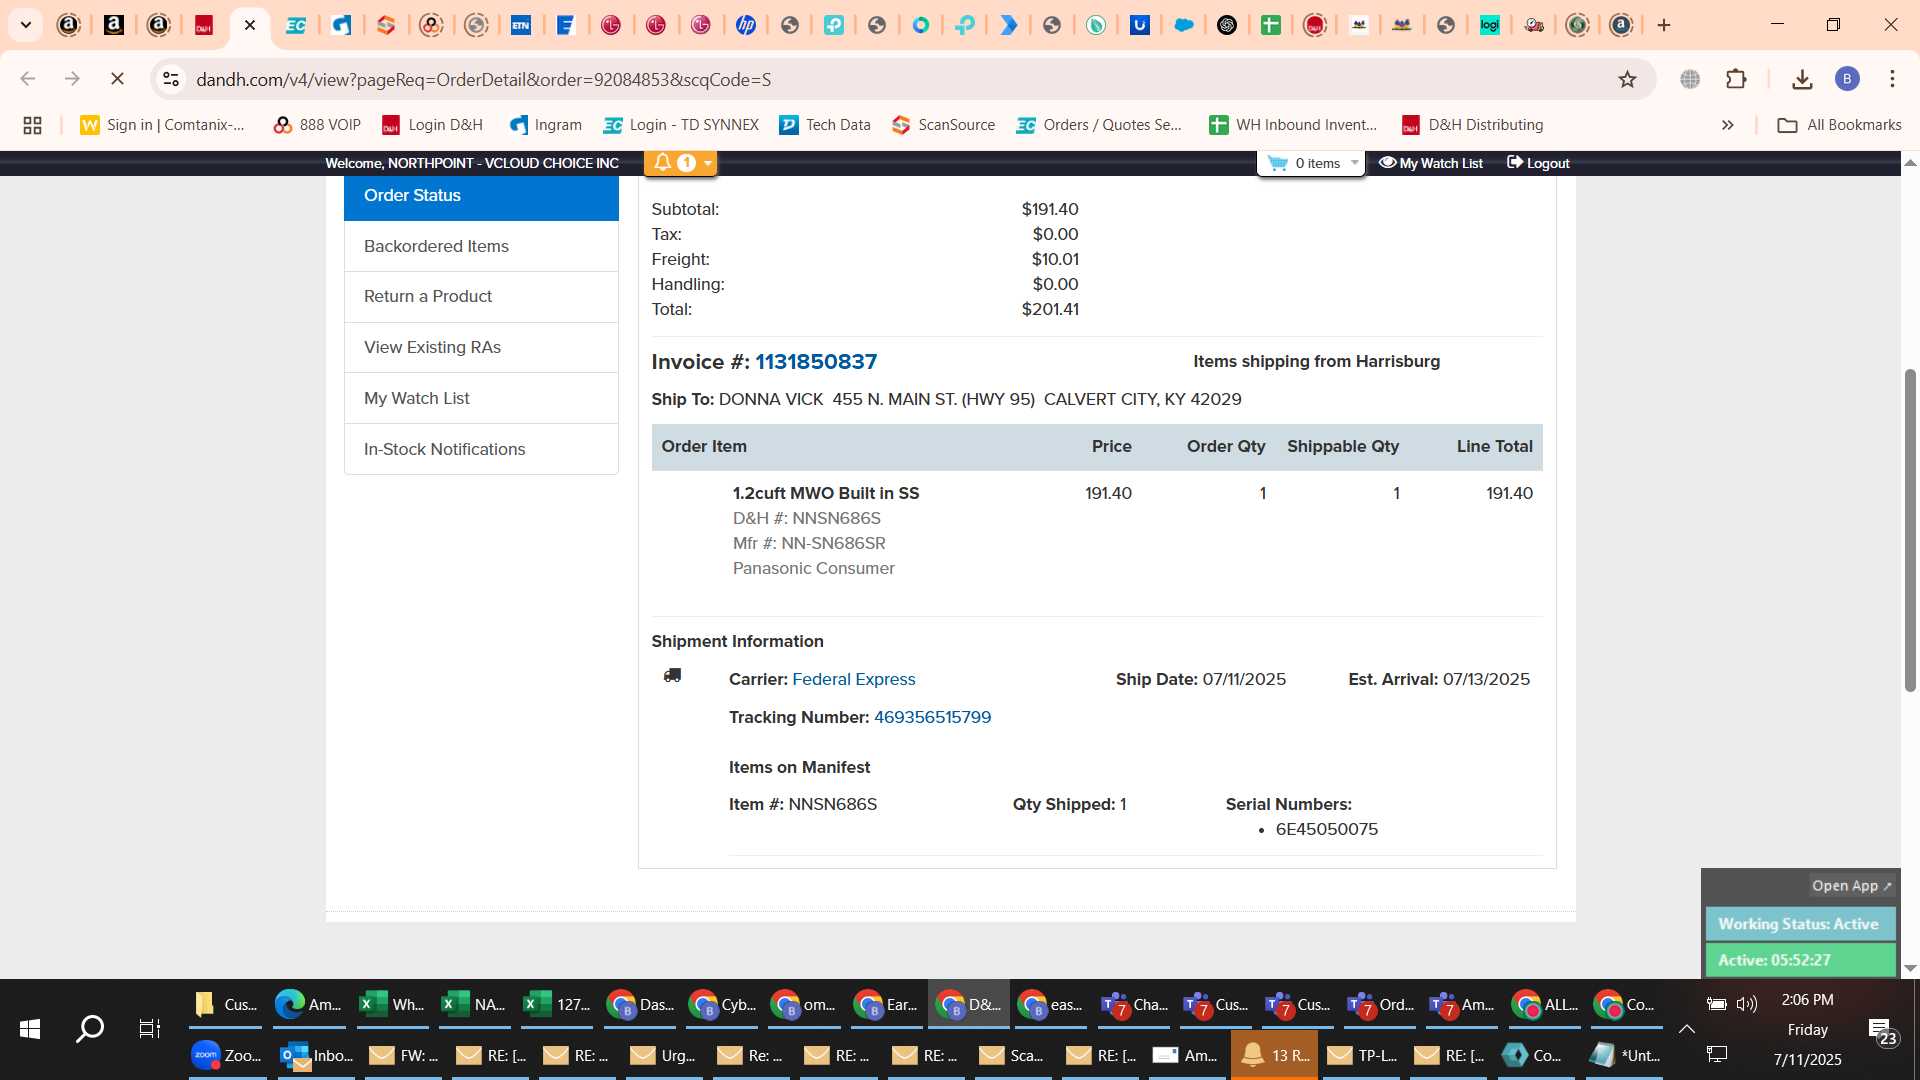Click the page vertical scrollbar thumb
This screenshot has width=1920, height=1080.
coord(1910,530)
